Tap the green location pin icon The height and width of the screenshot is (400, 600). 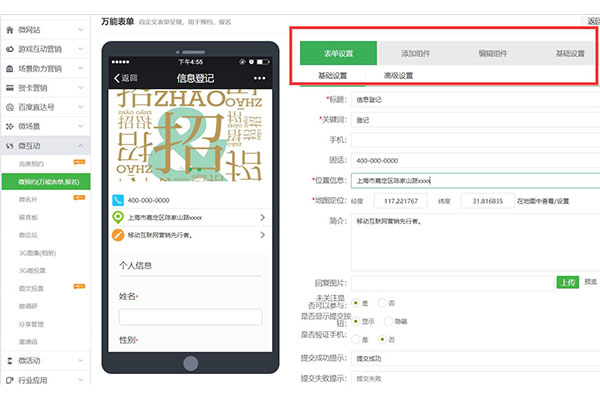(118, 217)
